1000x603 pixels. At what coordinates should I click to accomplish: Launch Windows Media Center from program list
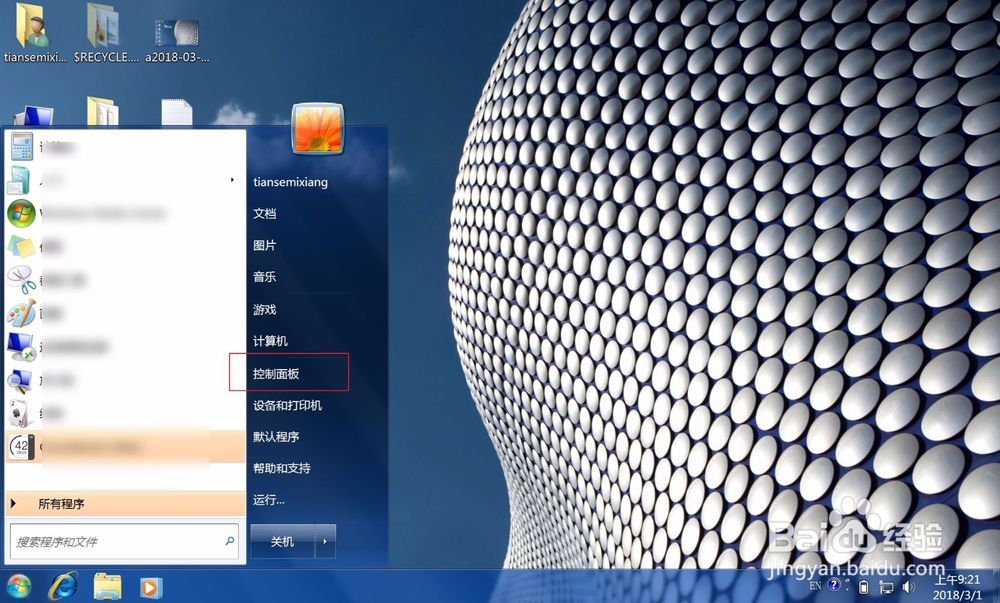pyautogui.click(x=21, y=212)
